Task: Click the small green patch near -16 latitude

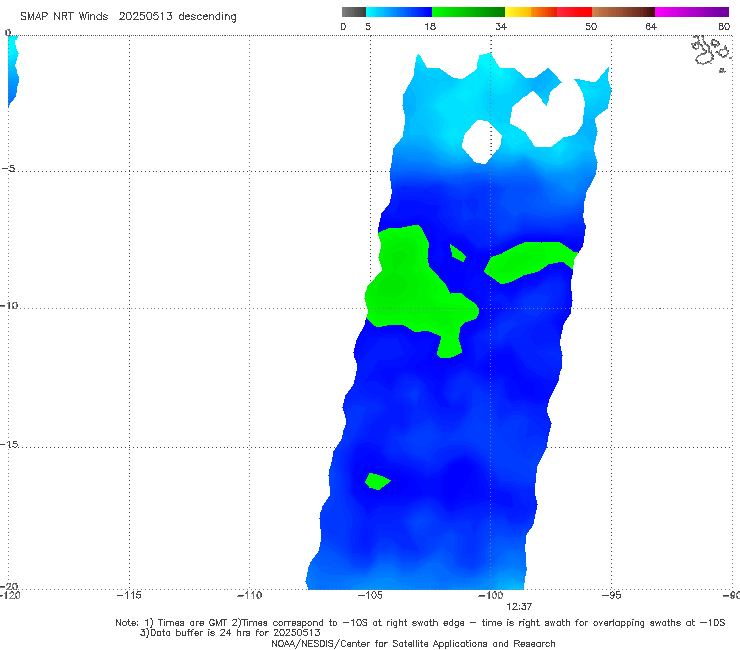Action: (x=378, y=481)
